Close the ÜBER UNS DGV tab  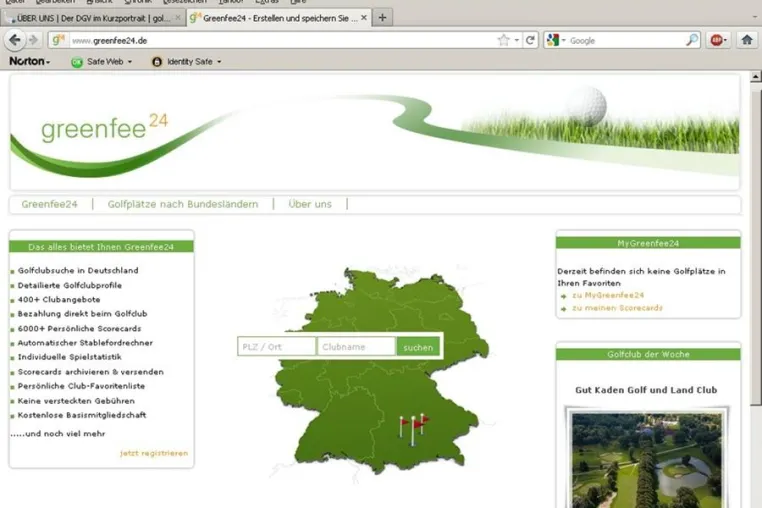178,18
